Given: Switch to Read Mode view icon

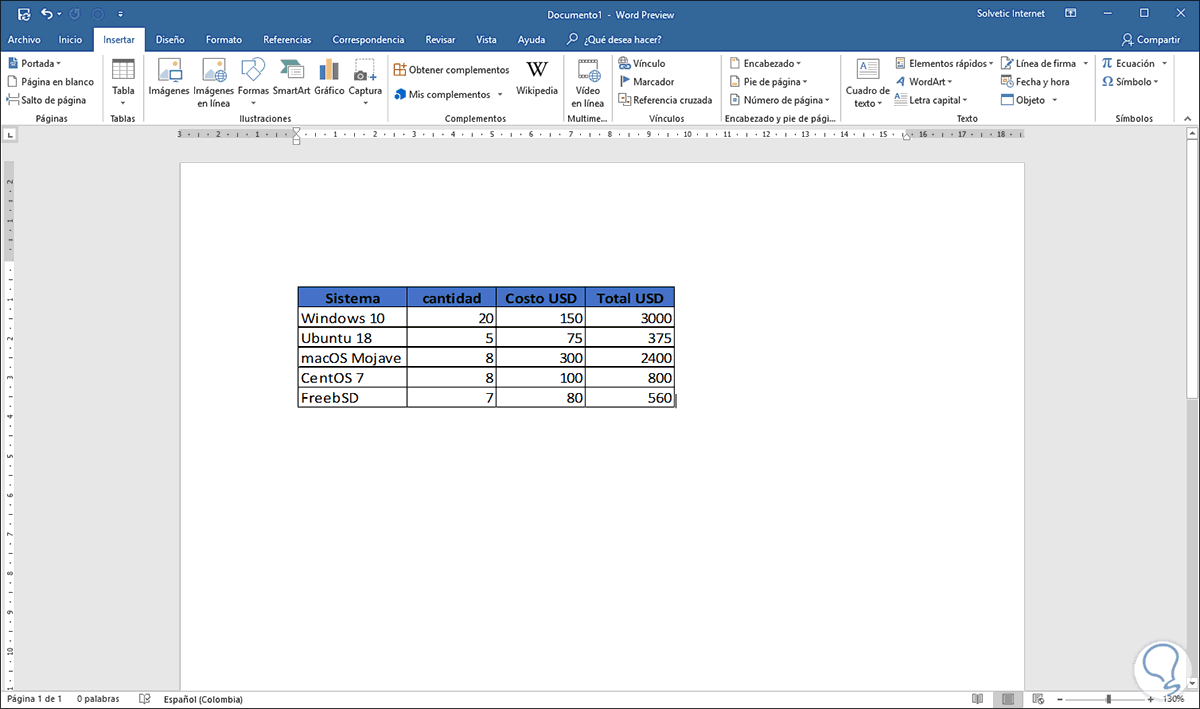Looking at the screenshot, I should [x=977, y=699].
